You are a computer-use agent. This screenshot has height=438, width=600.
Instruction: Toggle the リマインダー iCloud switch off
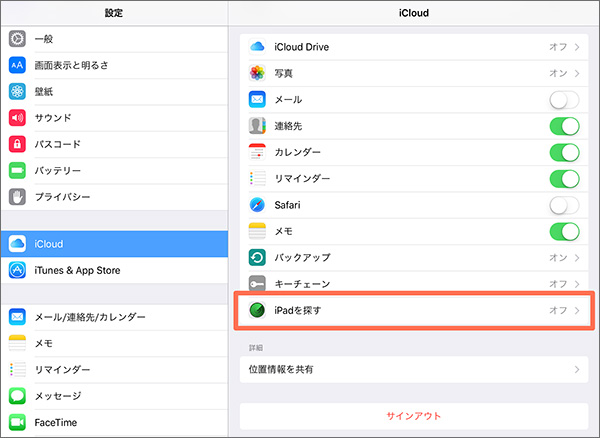tap(564, 179)
